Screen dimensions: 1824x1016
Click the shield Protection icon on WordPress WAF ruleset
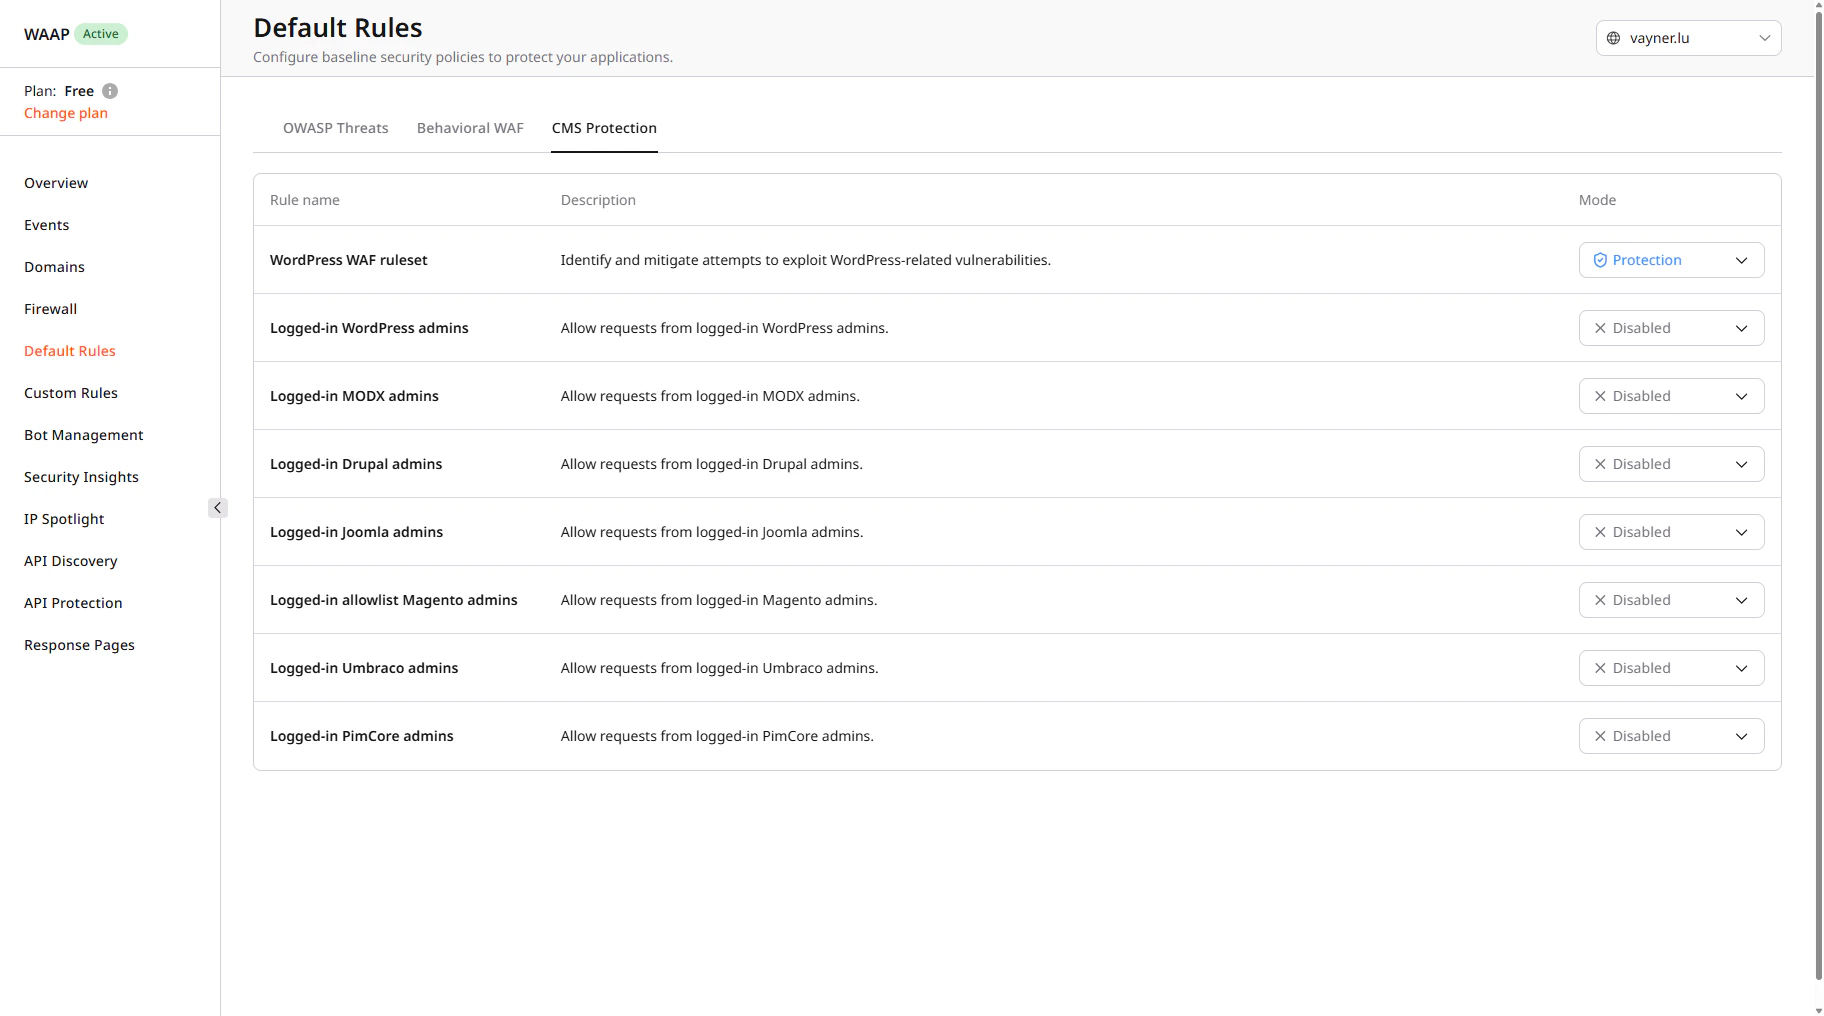click(x=1601, y=260)
